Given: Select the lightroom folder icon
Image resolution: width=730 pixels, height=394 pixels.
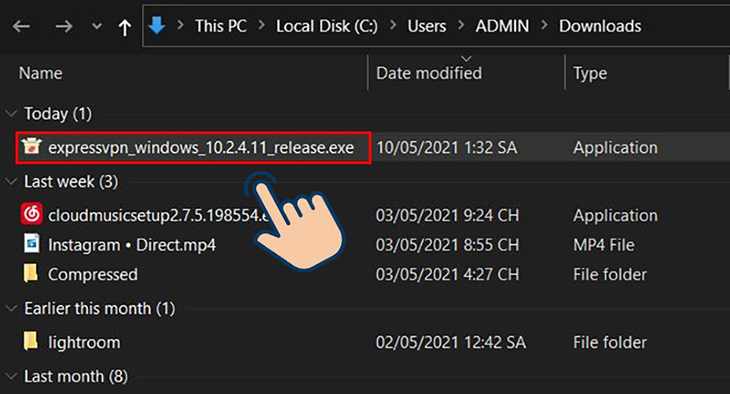Looking at the screenshot, I should point(31,341).
